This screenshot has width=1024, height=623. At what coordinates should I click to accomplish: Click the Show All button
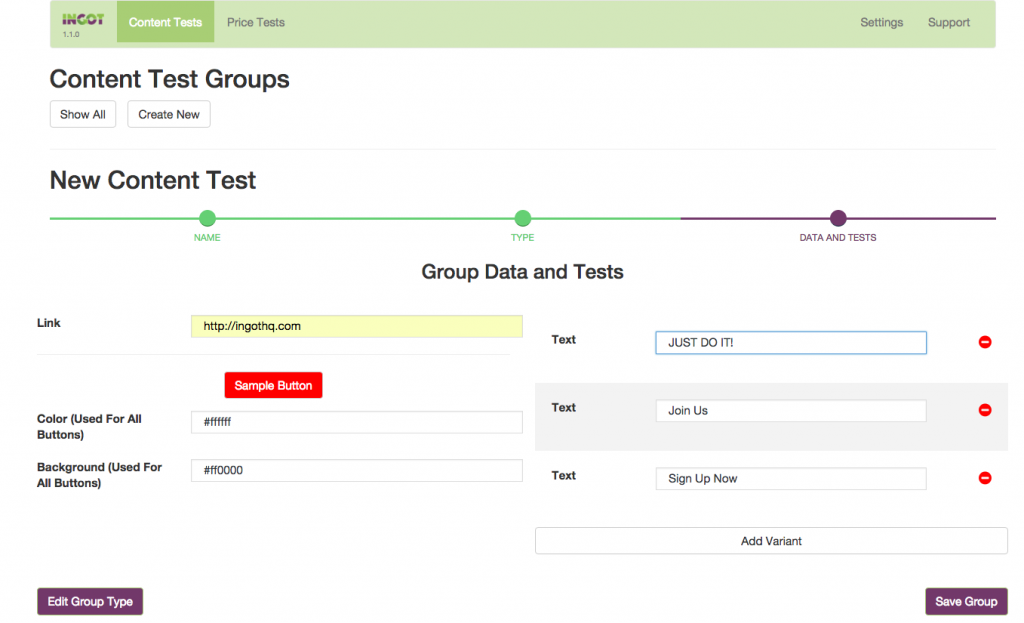click(83, 115)
